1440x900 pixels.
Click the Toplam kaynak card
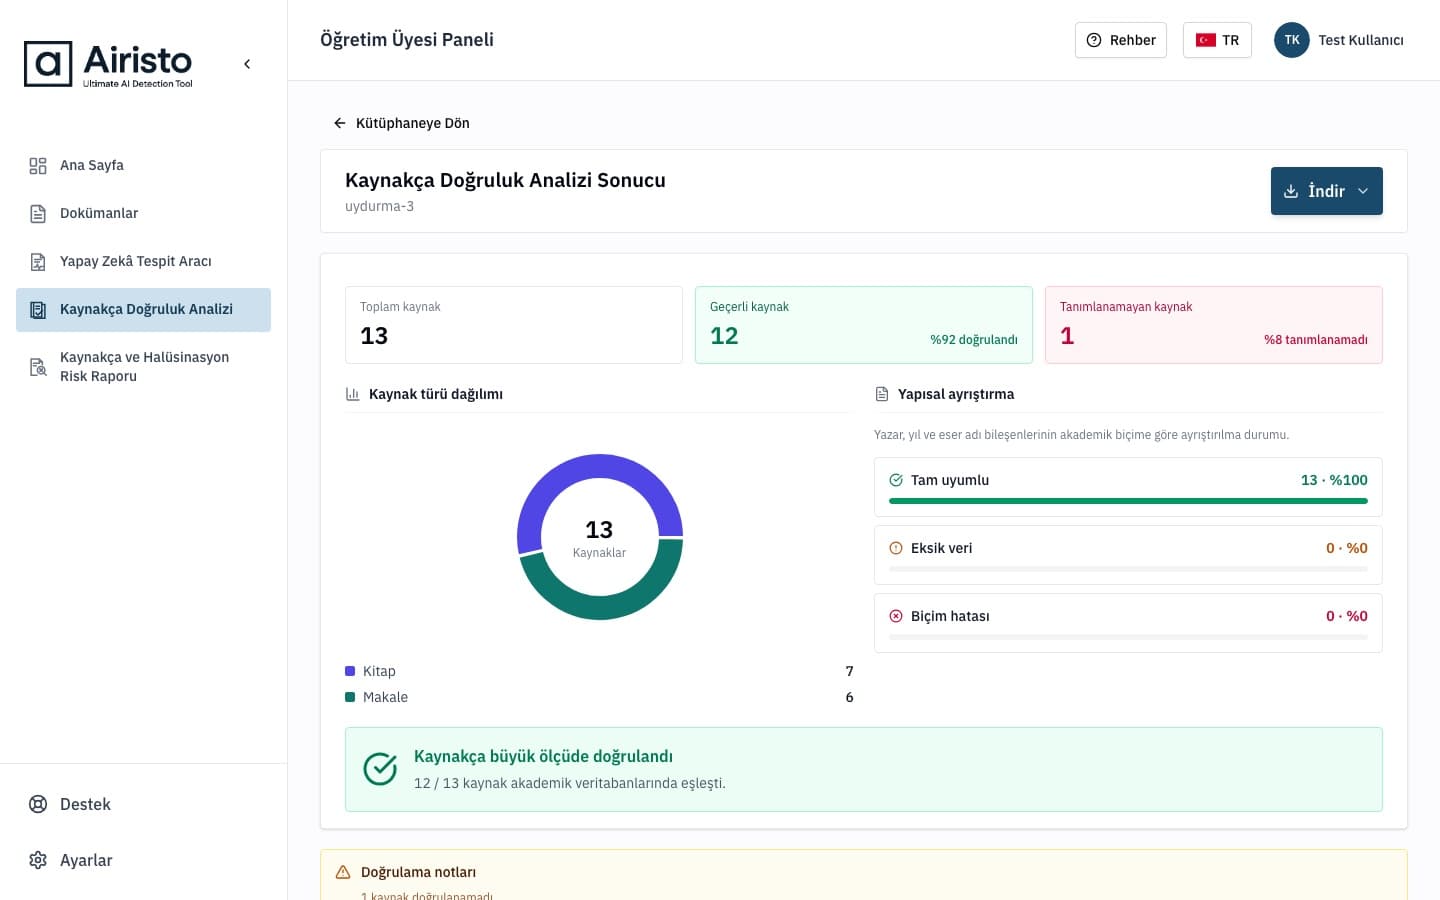pos(514,325)
